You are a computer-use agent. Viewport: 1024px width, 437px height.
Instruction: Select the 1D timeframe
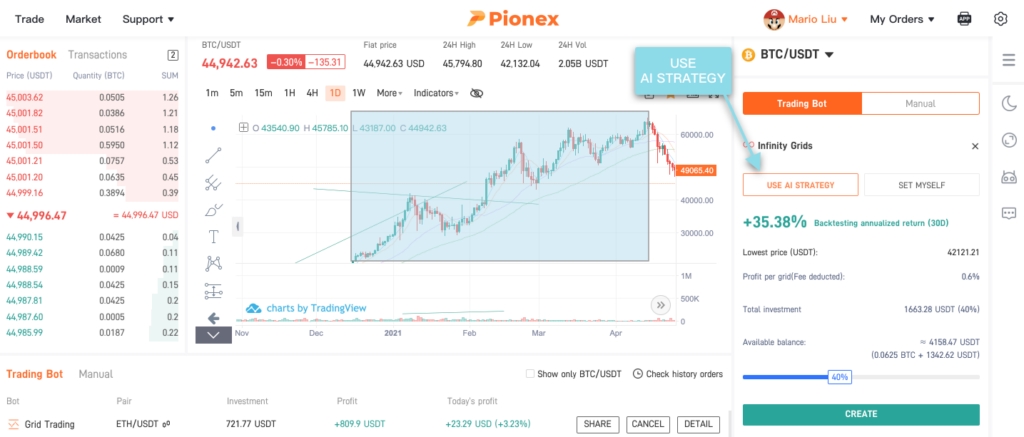pos(335,93)
